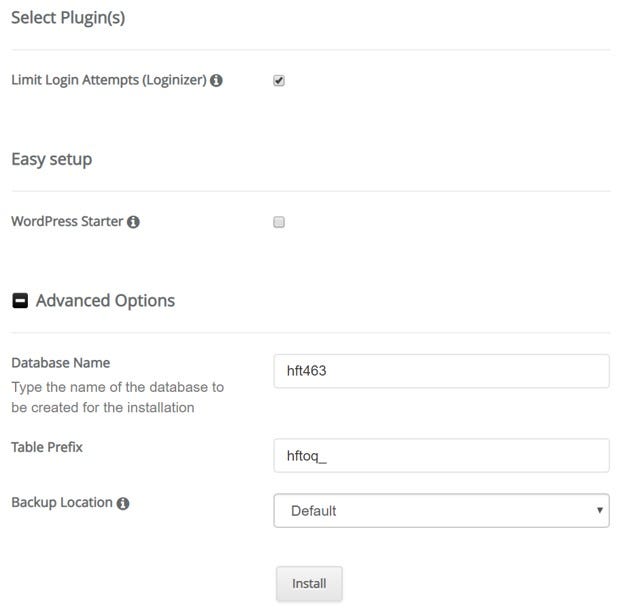Click the WordPress Starter label text
Screen dimensions: 627x613
pyautogui.click(x=67, y=222)
